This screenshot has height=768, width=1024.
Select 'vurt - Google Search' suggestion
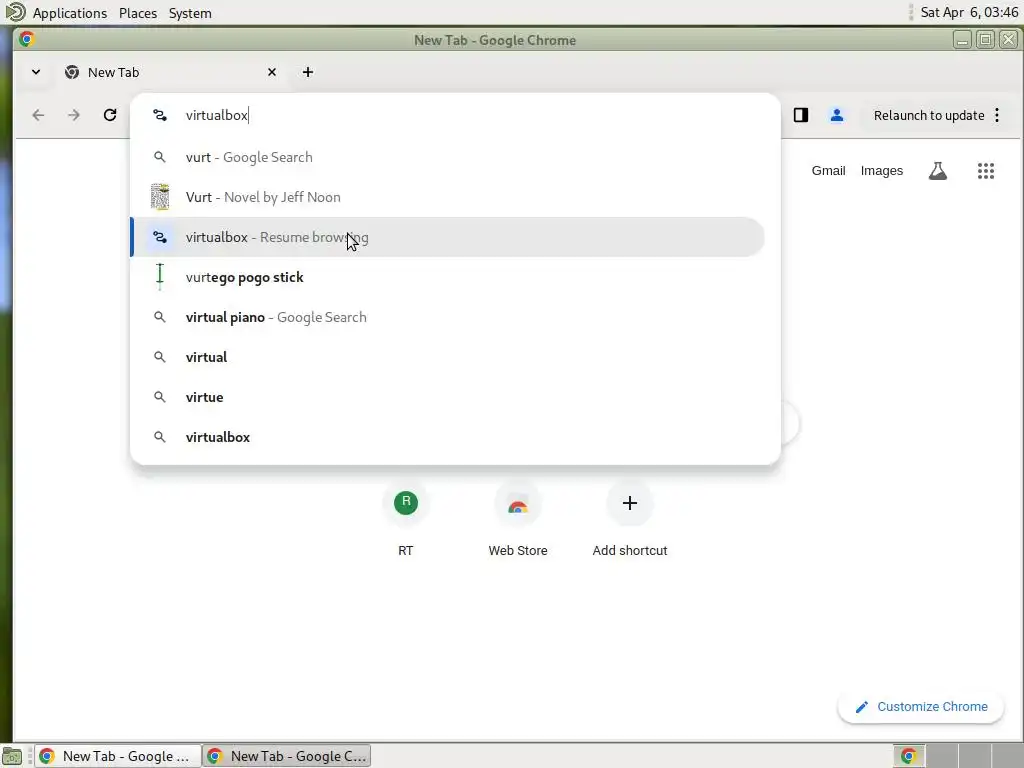448,157
